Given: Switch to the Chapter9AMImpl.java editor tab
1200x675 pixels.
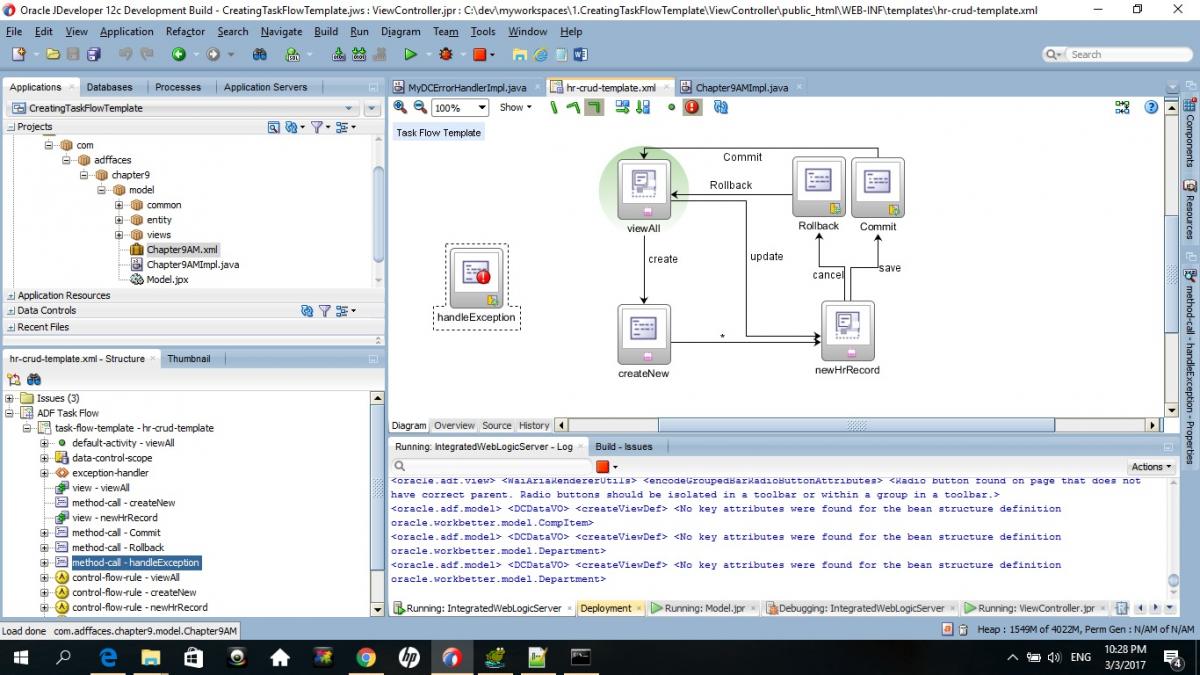Looking at the screenshot, I should 741,88.
